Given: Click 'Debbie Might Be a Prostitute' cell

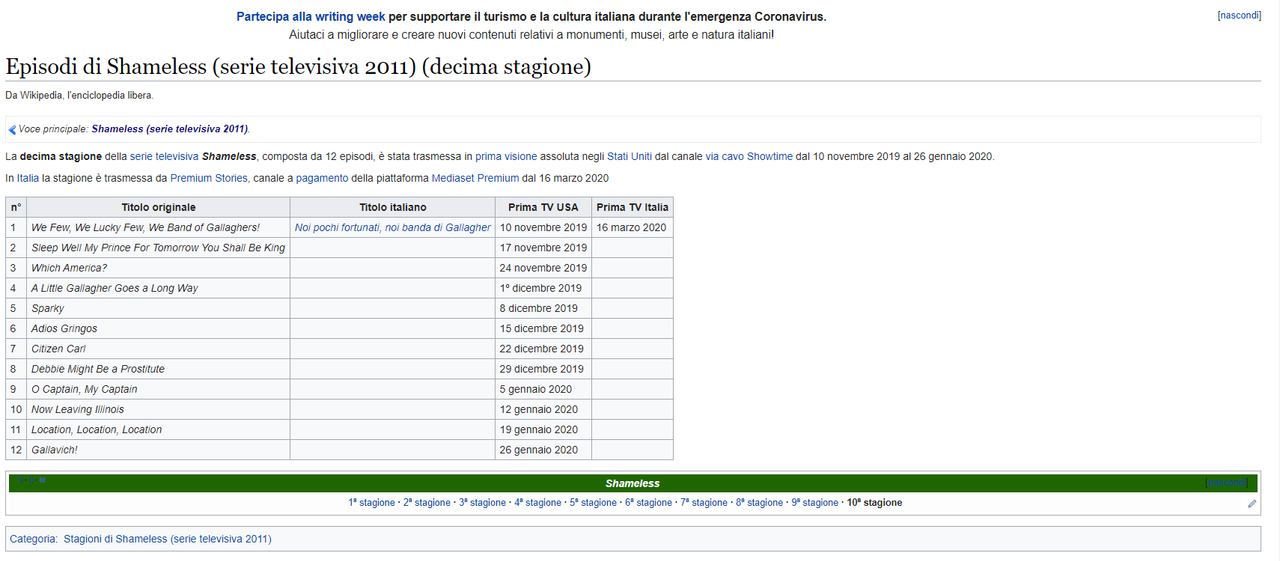Looking at the screenshot, I should point(158,369).
